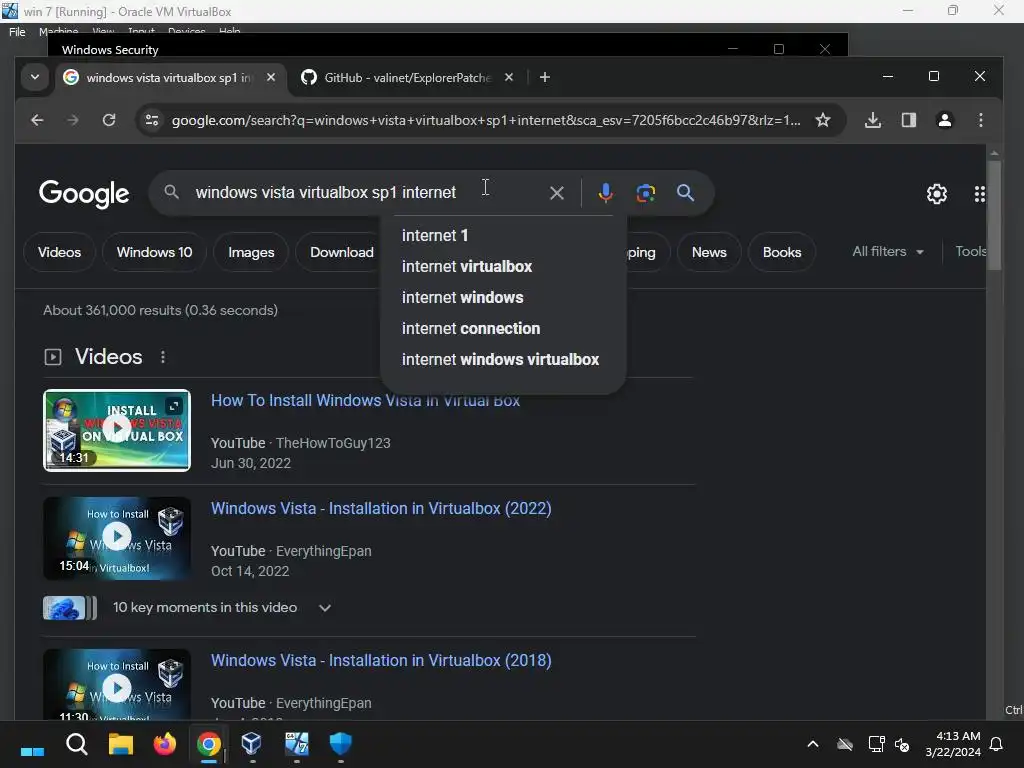Open VirtualBox cube icon on taskbar
Screen dimensions: 1024x768
click(251, 744)
